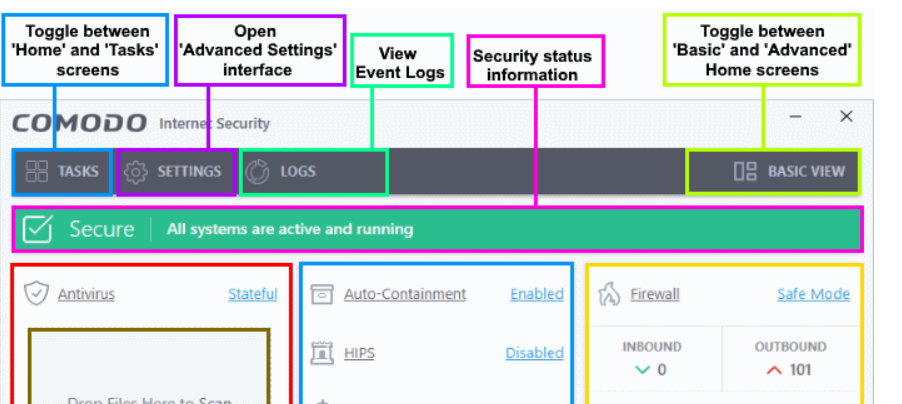902x404 pixels.
Task: Click the Auto-Containment box icon
Action: tap(321, 294)
